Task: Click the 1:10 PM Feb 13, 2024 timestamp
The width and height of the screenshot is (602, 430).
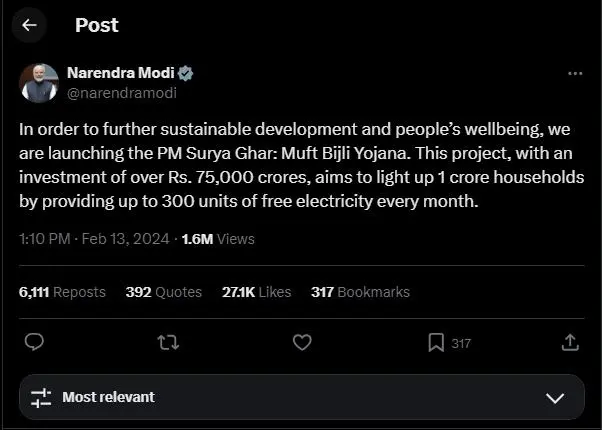Action: coord(93,239)
